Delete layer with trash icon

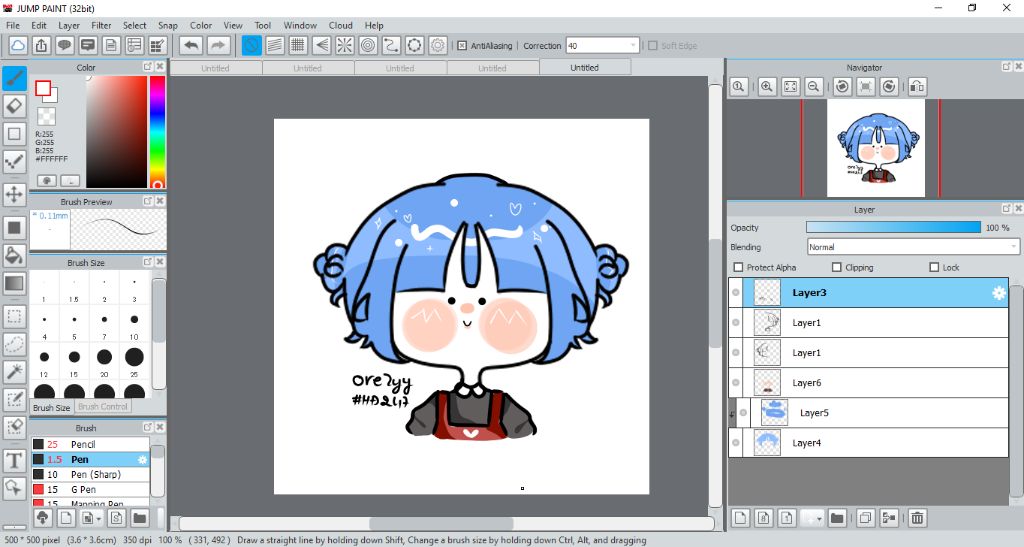918,518
